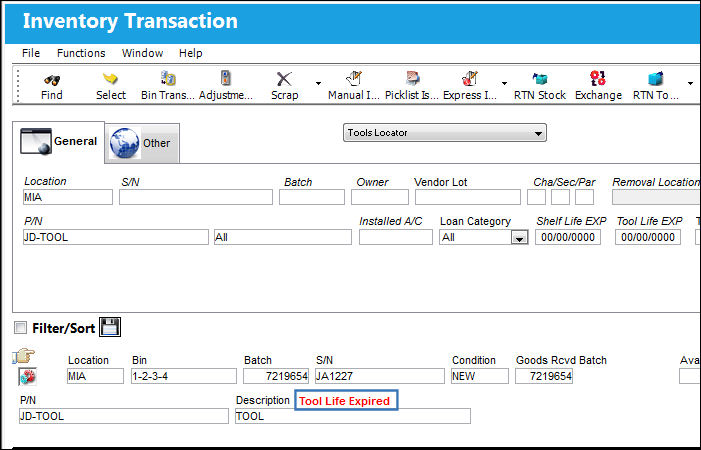Expand the dropdown arrow next to RTN To
Viewport: 701px width, 450px height.
click(690, 83)
